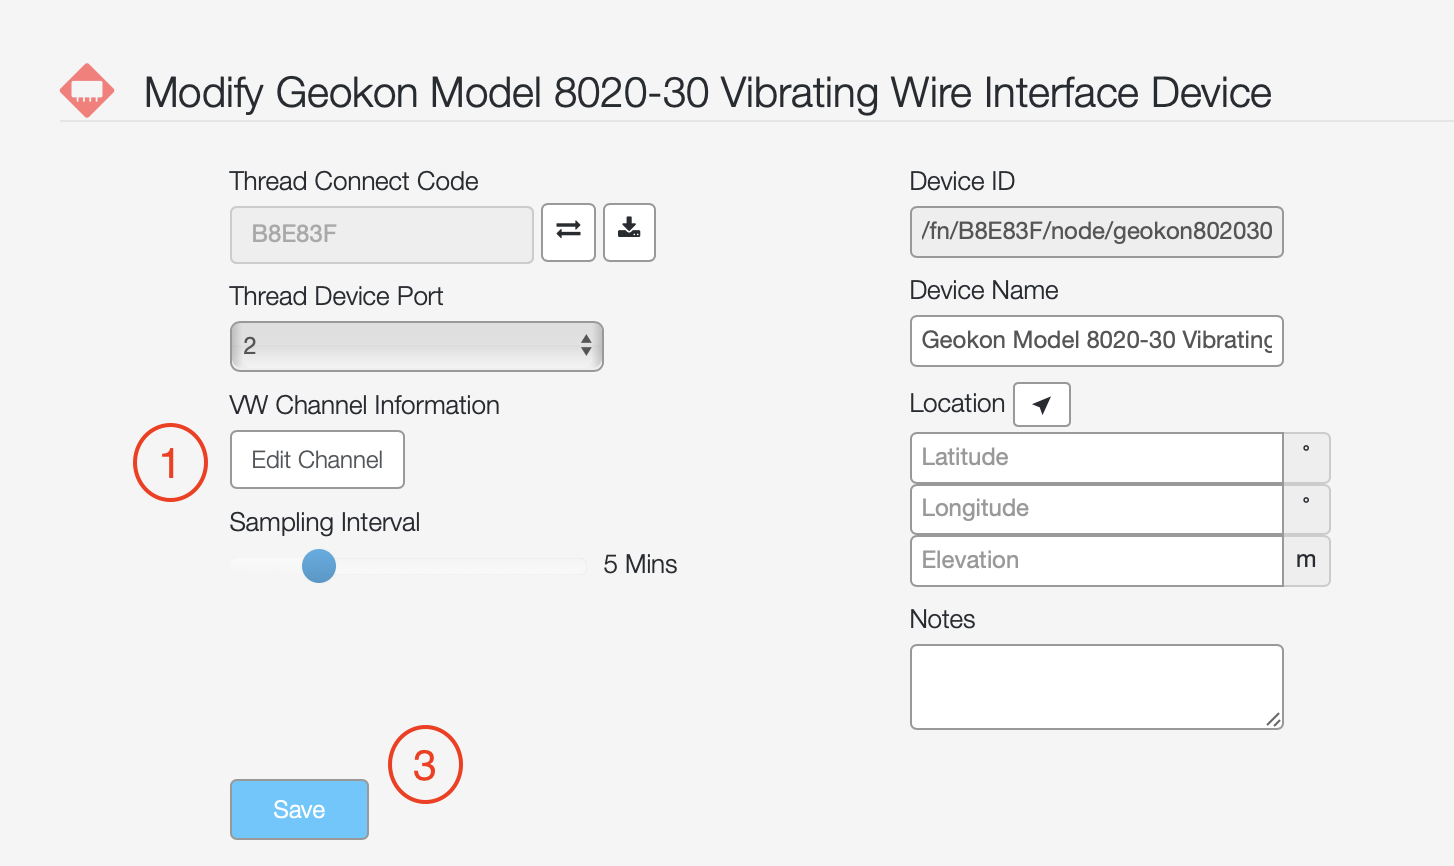
Task: Click the 'Location' label
Action: click(957, 404)
